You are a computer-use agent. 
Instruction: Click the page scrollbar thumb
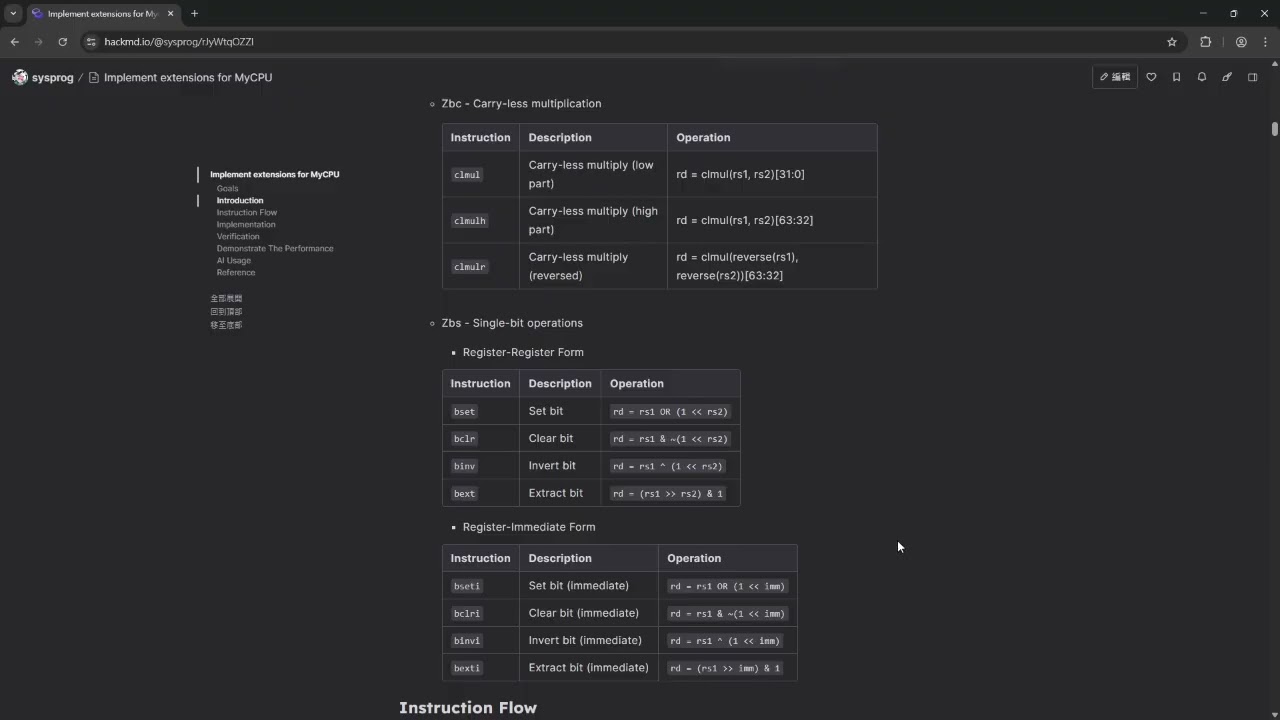[1275, 129]
